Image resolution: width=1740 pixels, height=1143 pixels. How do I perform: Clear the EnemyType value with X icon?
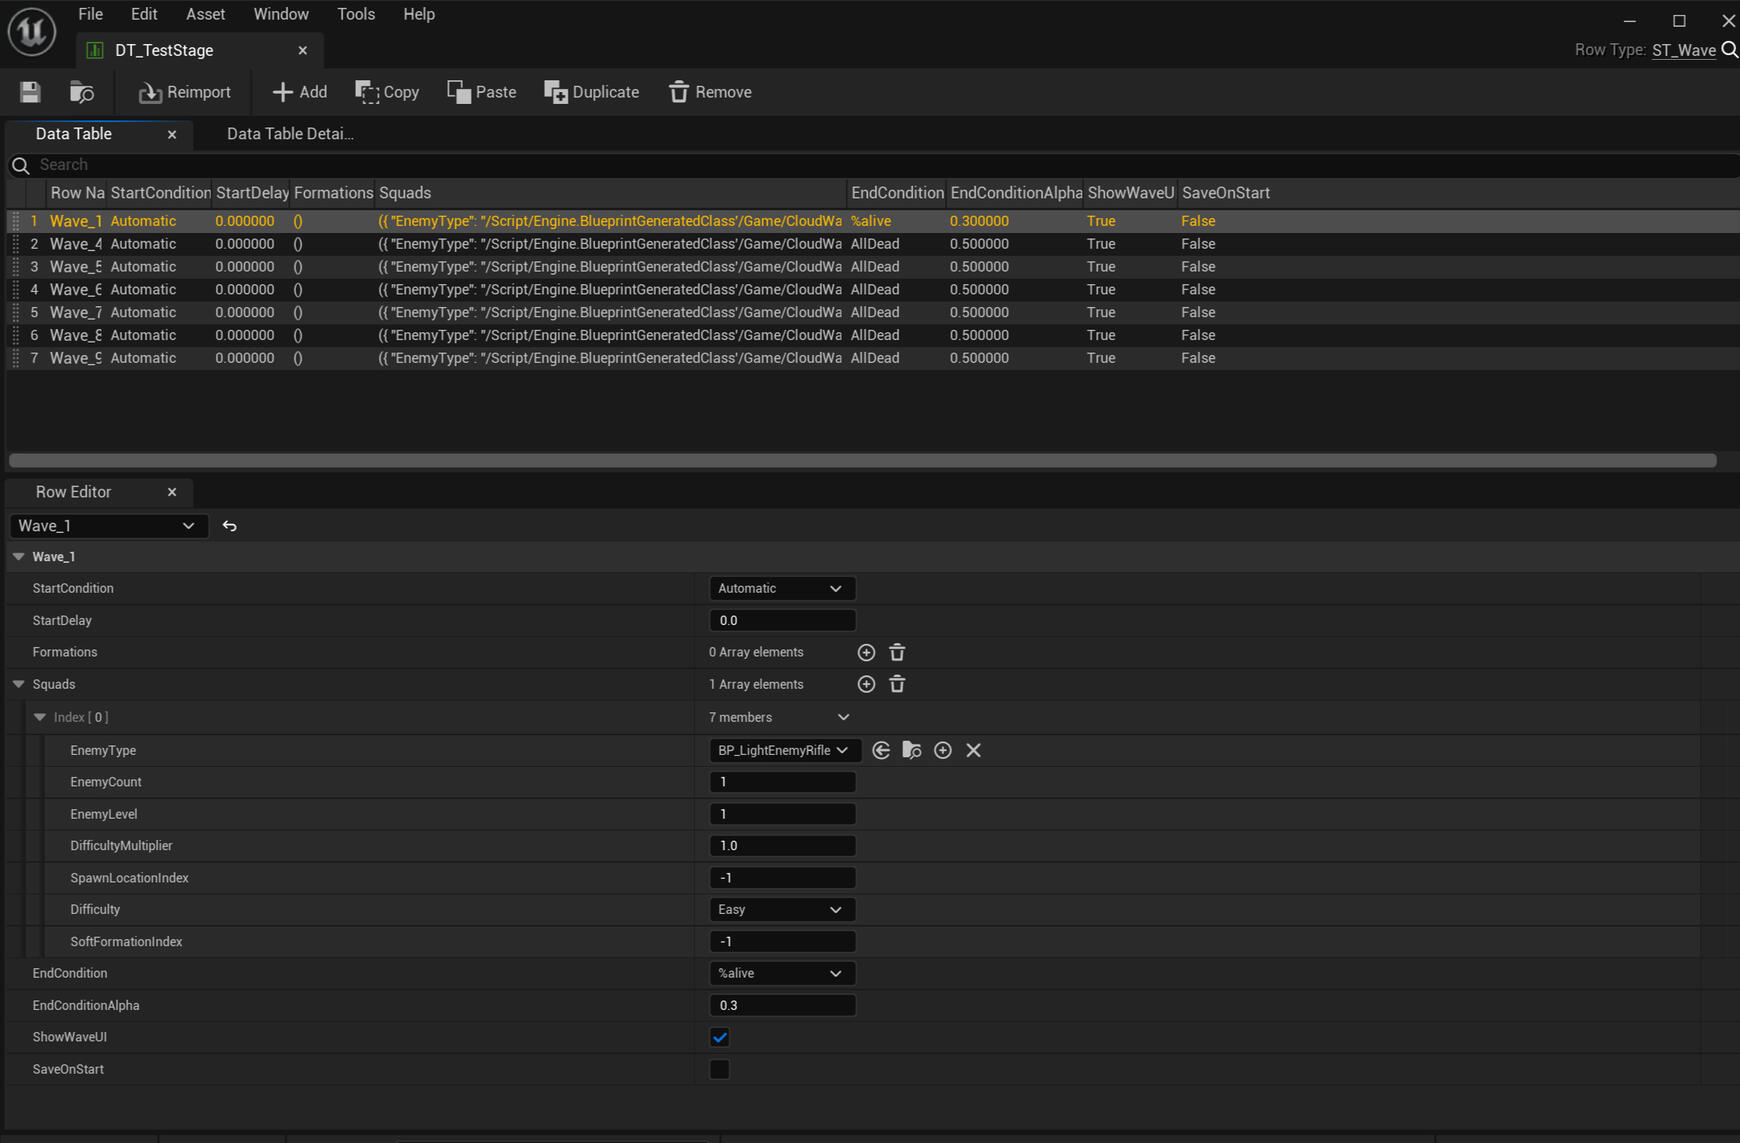click(973, 750)
